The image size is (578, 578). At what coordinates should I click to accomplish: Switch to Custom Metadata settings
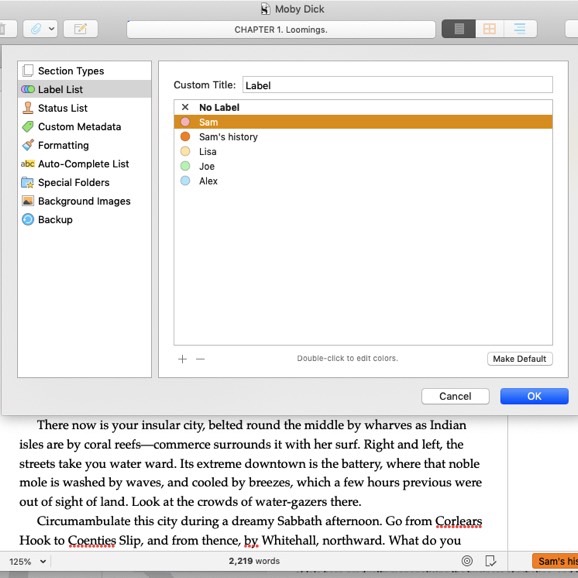pos(84,126)
